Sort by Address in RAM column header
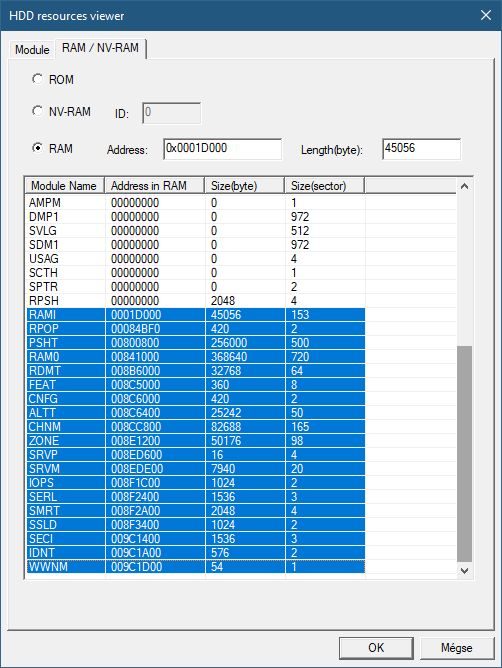 coord(155,186)
